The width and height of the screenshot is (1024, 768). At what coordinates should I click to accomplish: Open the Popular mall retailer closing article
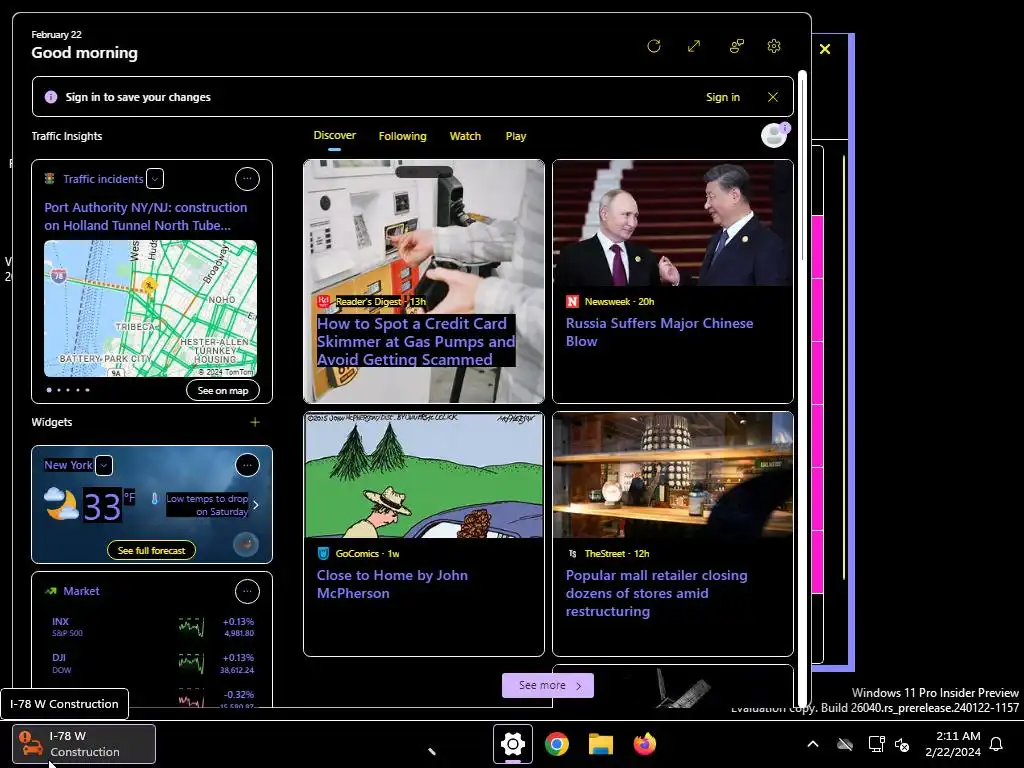point(656,593)
